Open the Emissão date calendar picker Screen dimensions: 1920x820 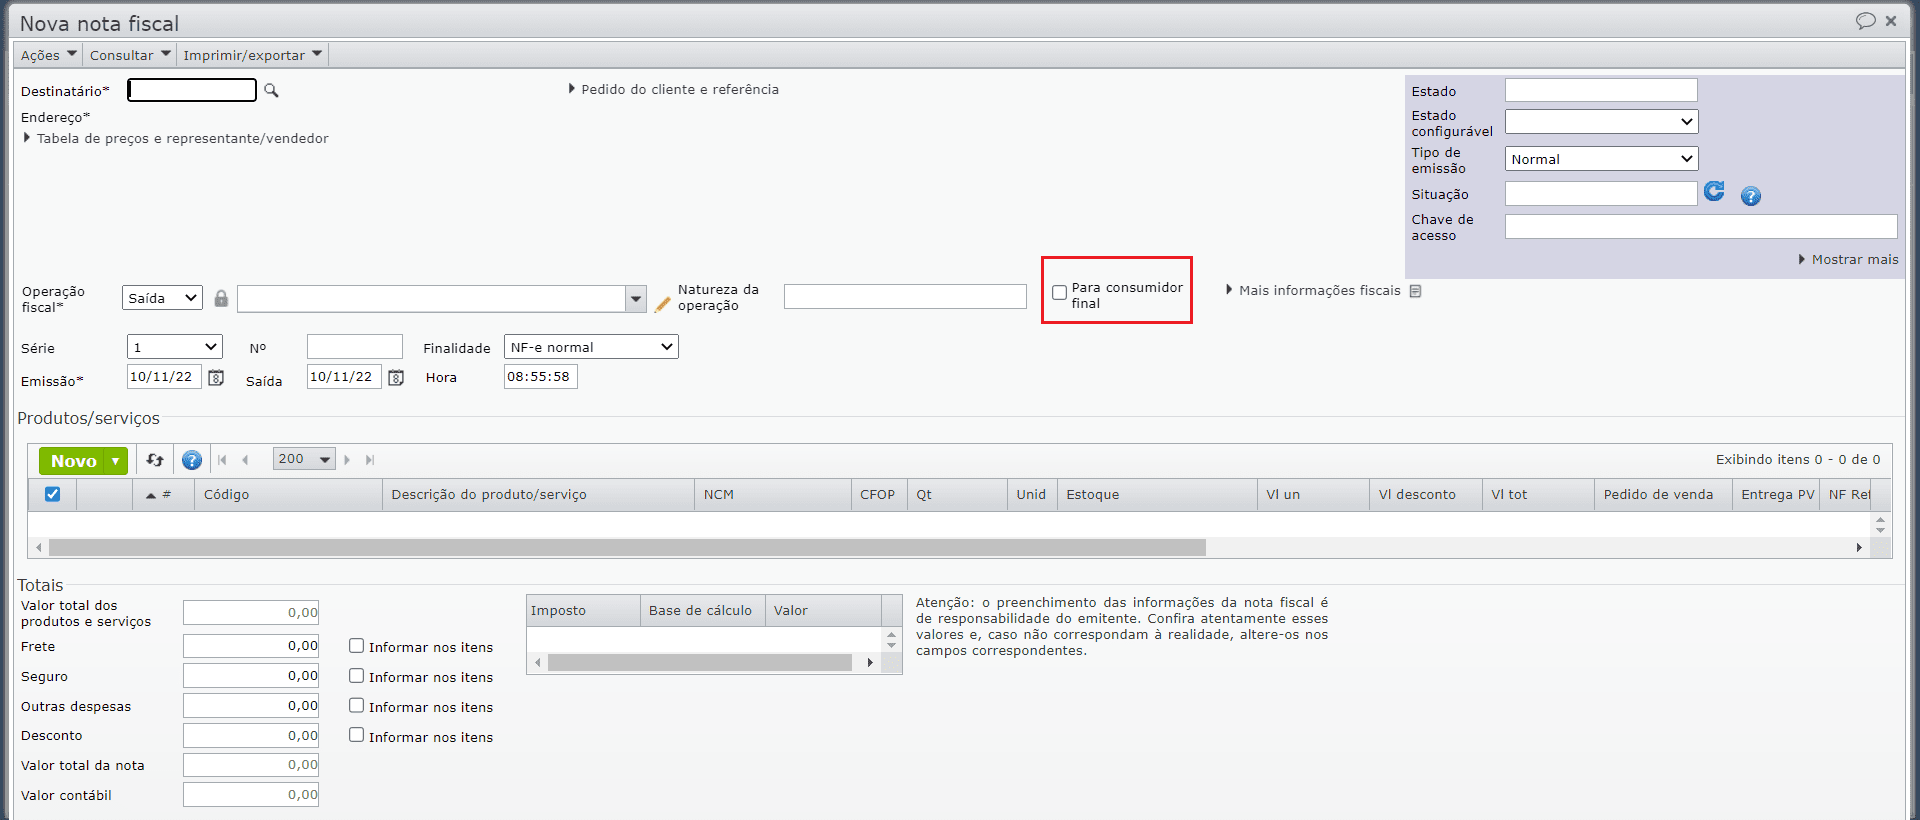pyautogui.click(x=216, y=377)
